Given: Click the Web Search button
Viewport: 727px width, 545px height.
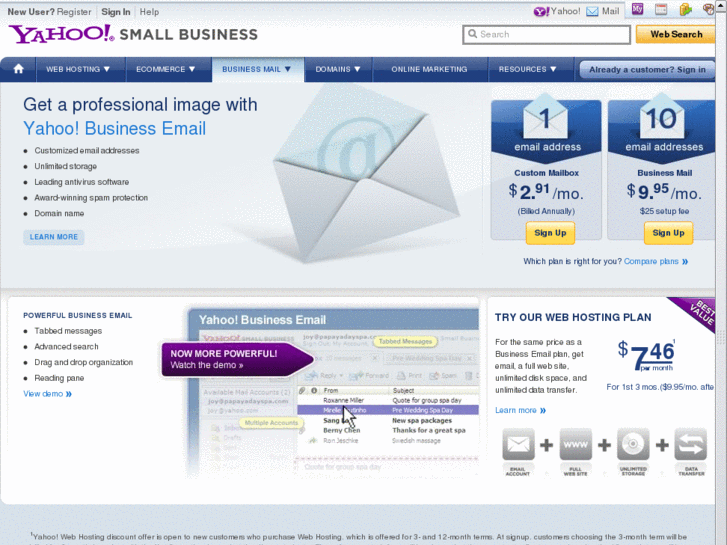Looking at the screenshot, I should [x=676, y=34].
